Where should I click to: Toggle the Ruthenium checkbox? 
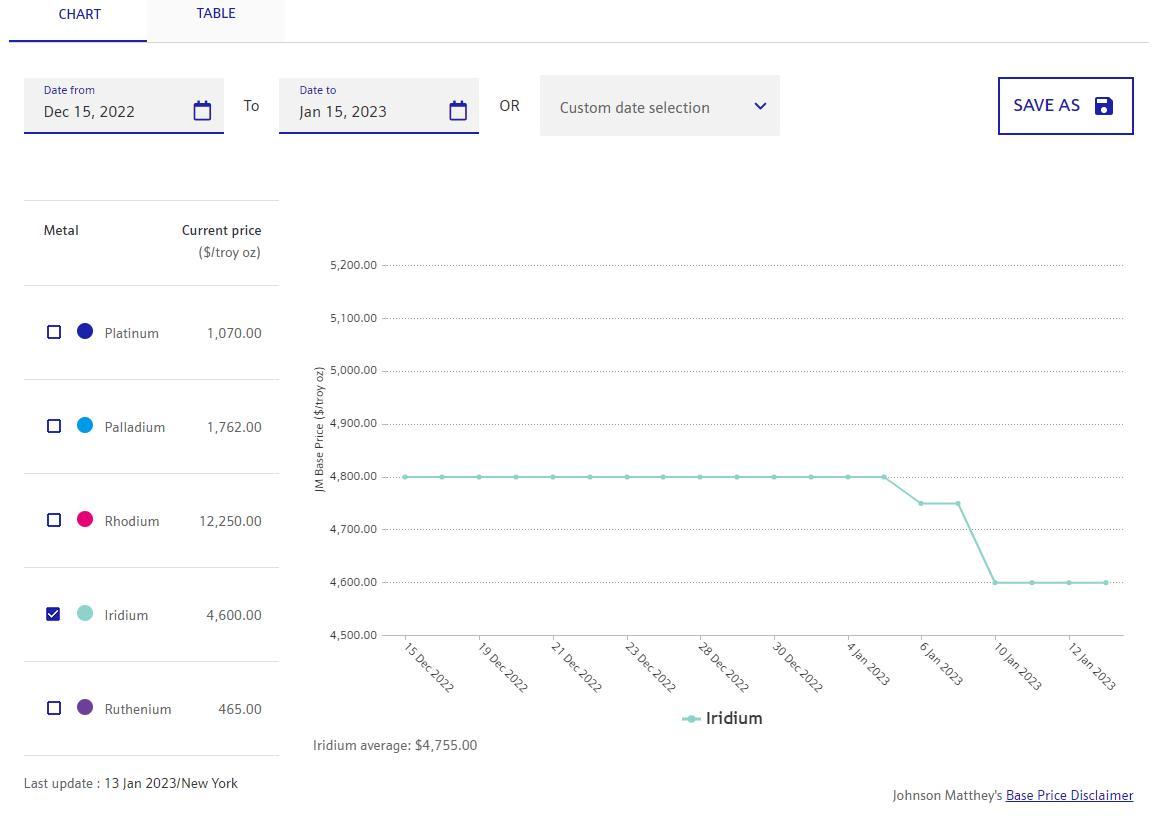[54, 708]
